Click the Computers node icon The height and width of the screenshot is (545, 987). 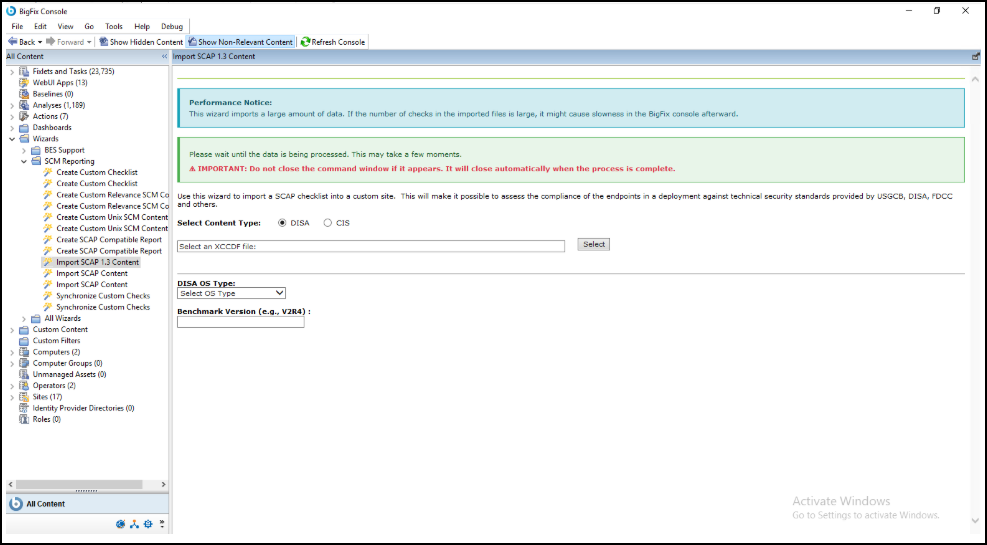point(24,352)
